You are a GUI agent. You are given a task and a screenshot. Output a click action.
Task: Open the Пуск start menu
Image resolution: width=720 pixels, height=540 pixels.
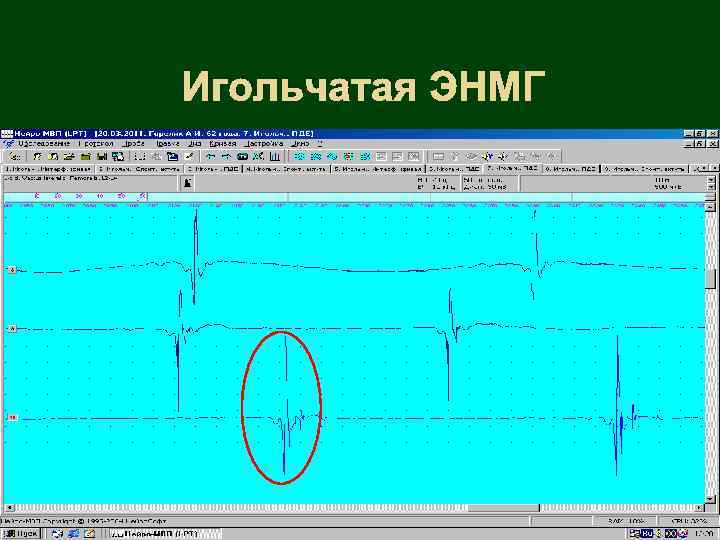pos(21,534)
